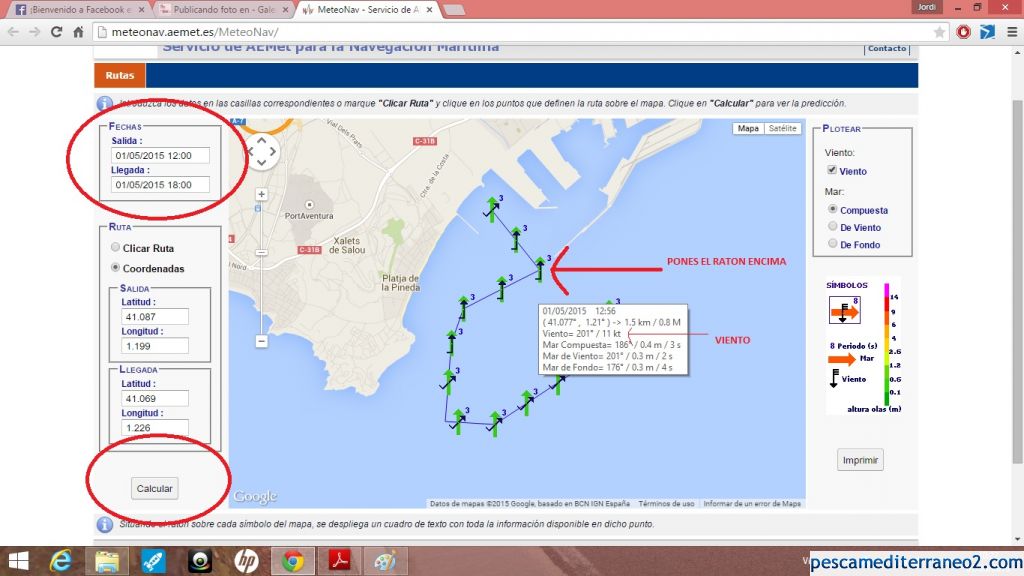Open the Paint taskbar icon
The width and height of the screenshot is (1024, 576).
[385, 561]
